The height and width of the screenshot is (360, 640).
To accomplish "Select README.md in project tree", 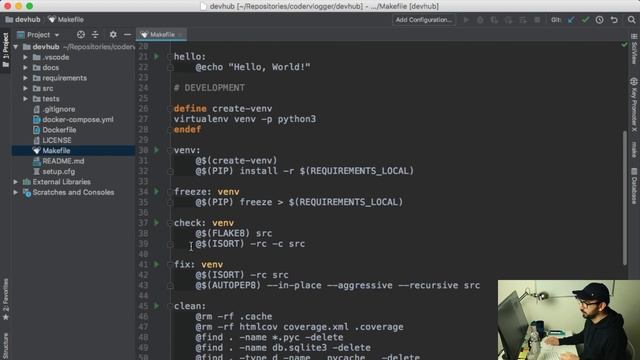I will 58,161.
